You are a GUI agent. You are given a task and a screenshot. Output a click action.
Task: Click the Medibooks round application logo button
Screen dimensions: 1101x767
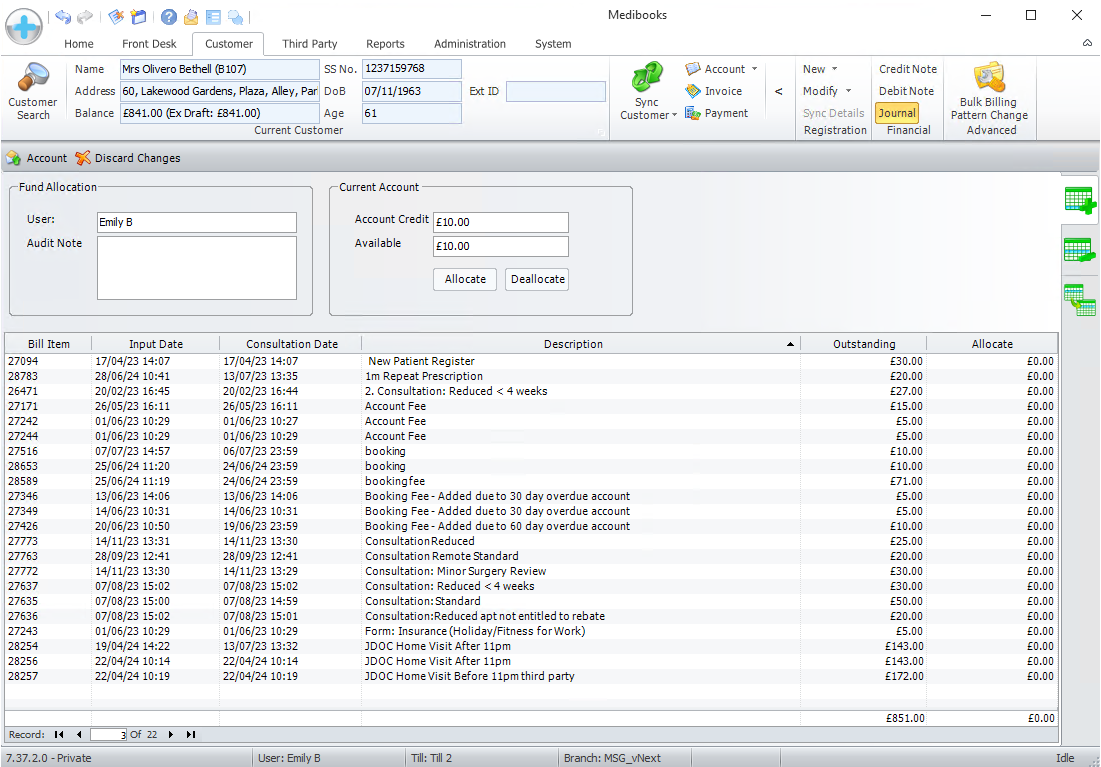(24, 24)
